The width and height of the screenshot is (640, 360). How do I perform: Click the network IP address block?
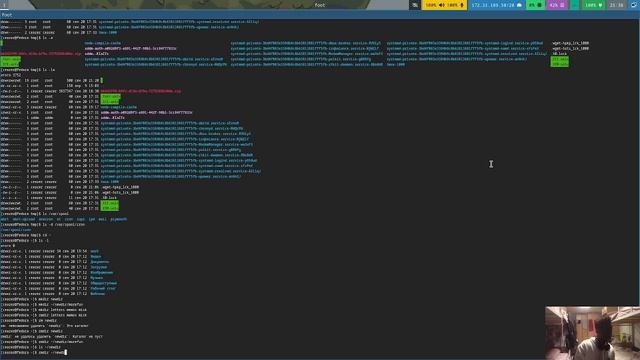(496, 5)
